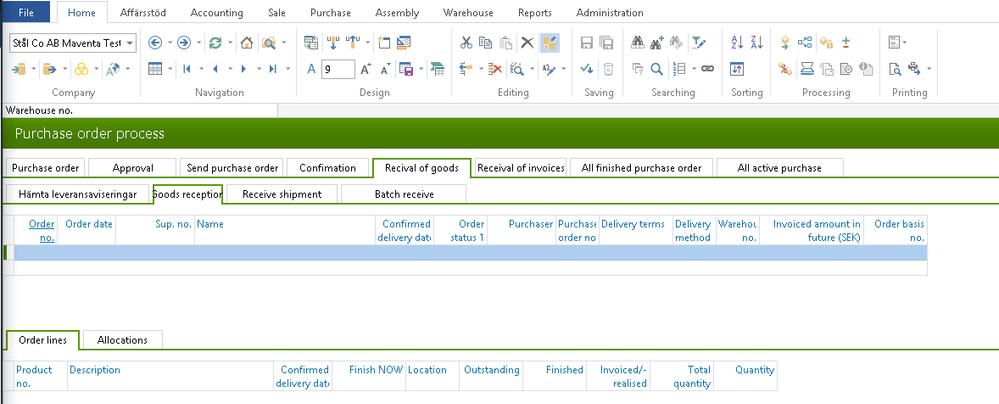Screen dimensions: 999x404
Task: Open the Receive shipment sub-tab
Action: (282, 194)
